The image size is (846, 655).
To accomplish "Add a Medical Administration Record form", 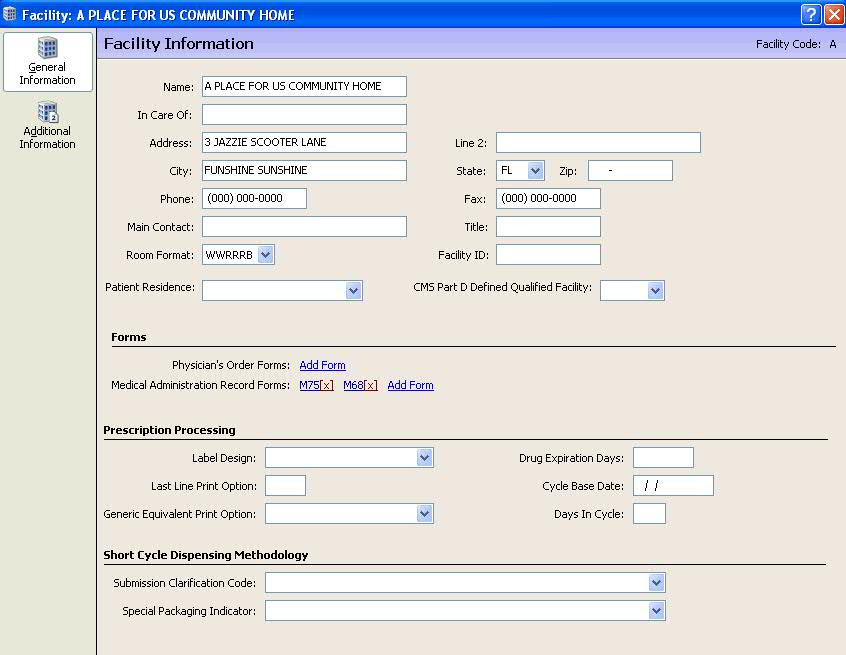I will tap(411, 385).
